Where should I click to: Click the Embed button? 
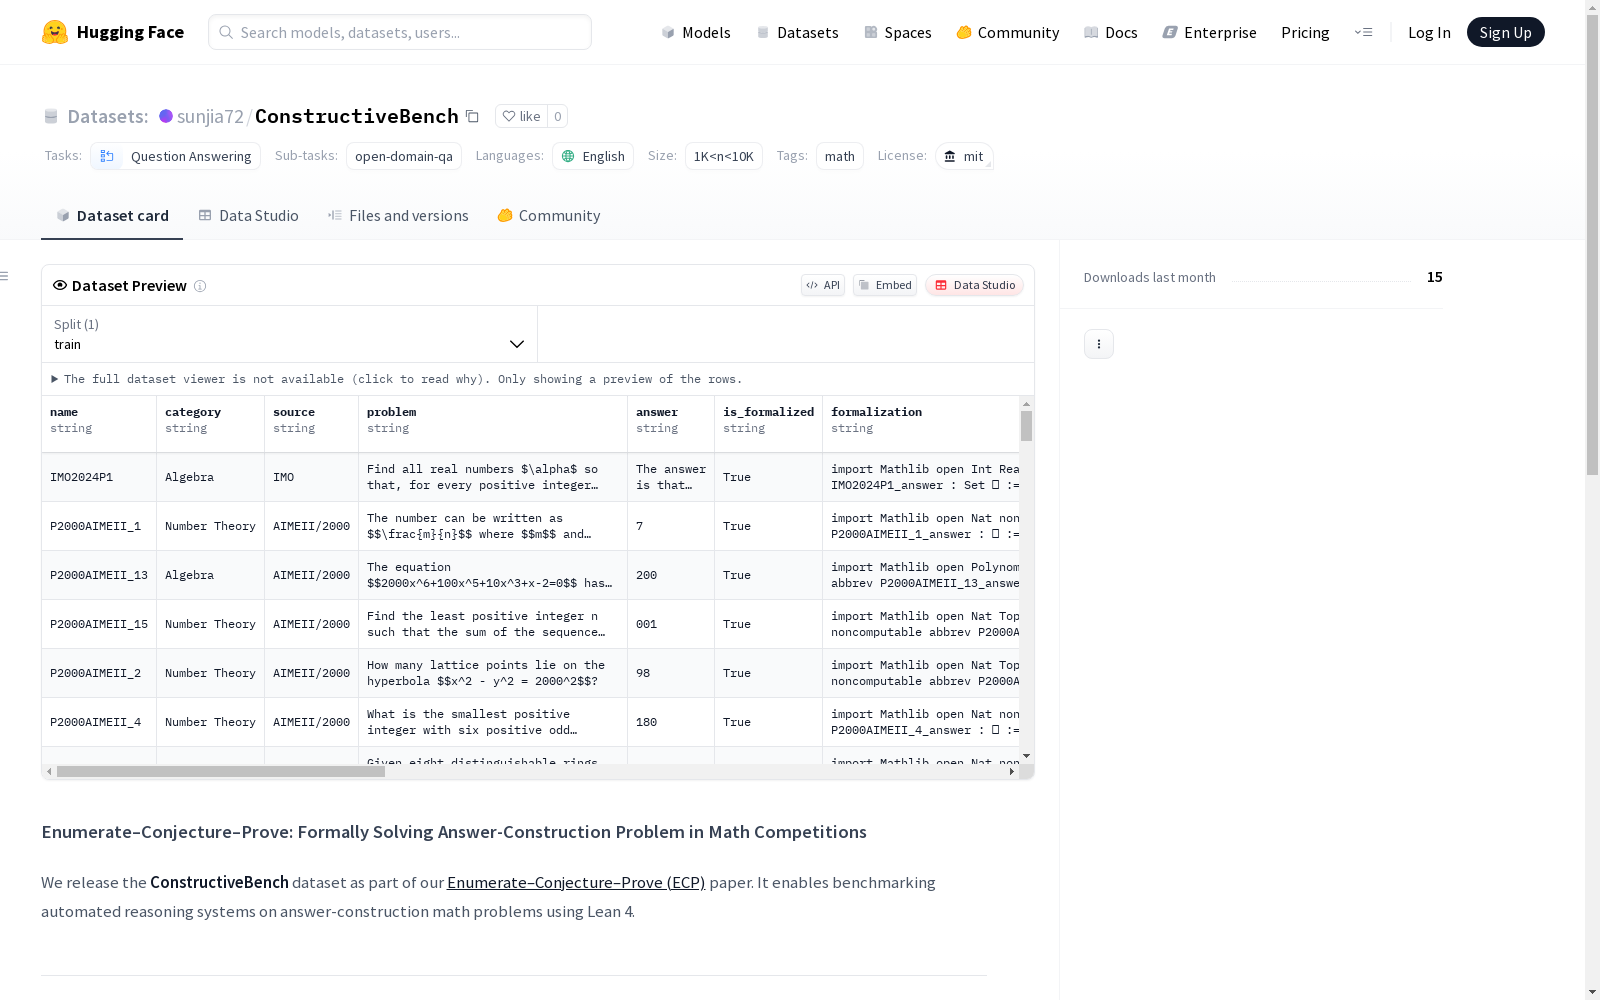pyautogui.click(x=885, y=285)
